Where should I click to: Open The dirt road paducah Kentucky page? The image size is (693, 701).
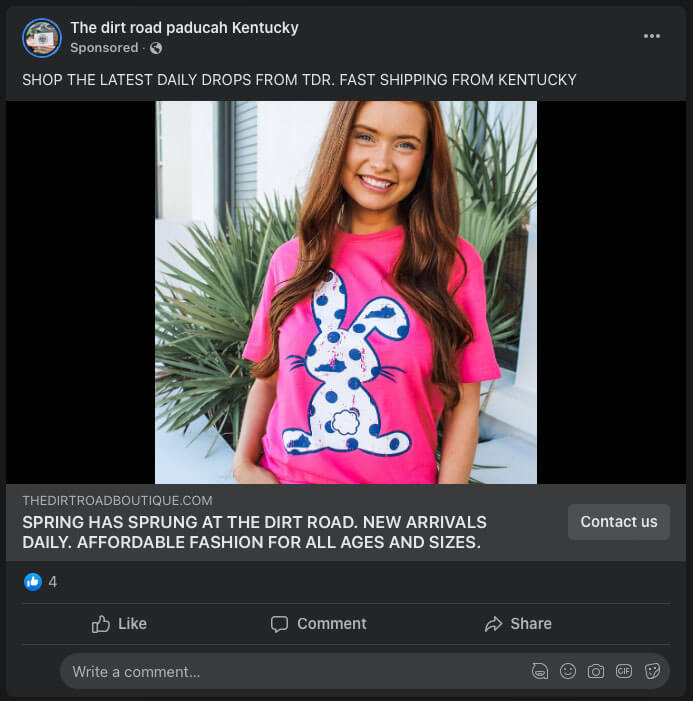[184, 28]
